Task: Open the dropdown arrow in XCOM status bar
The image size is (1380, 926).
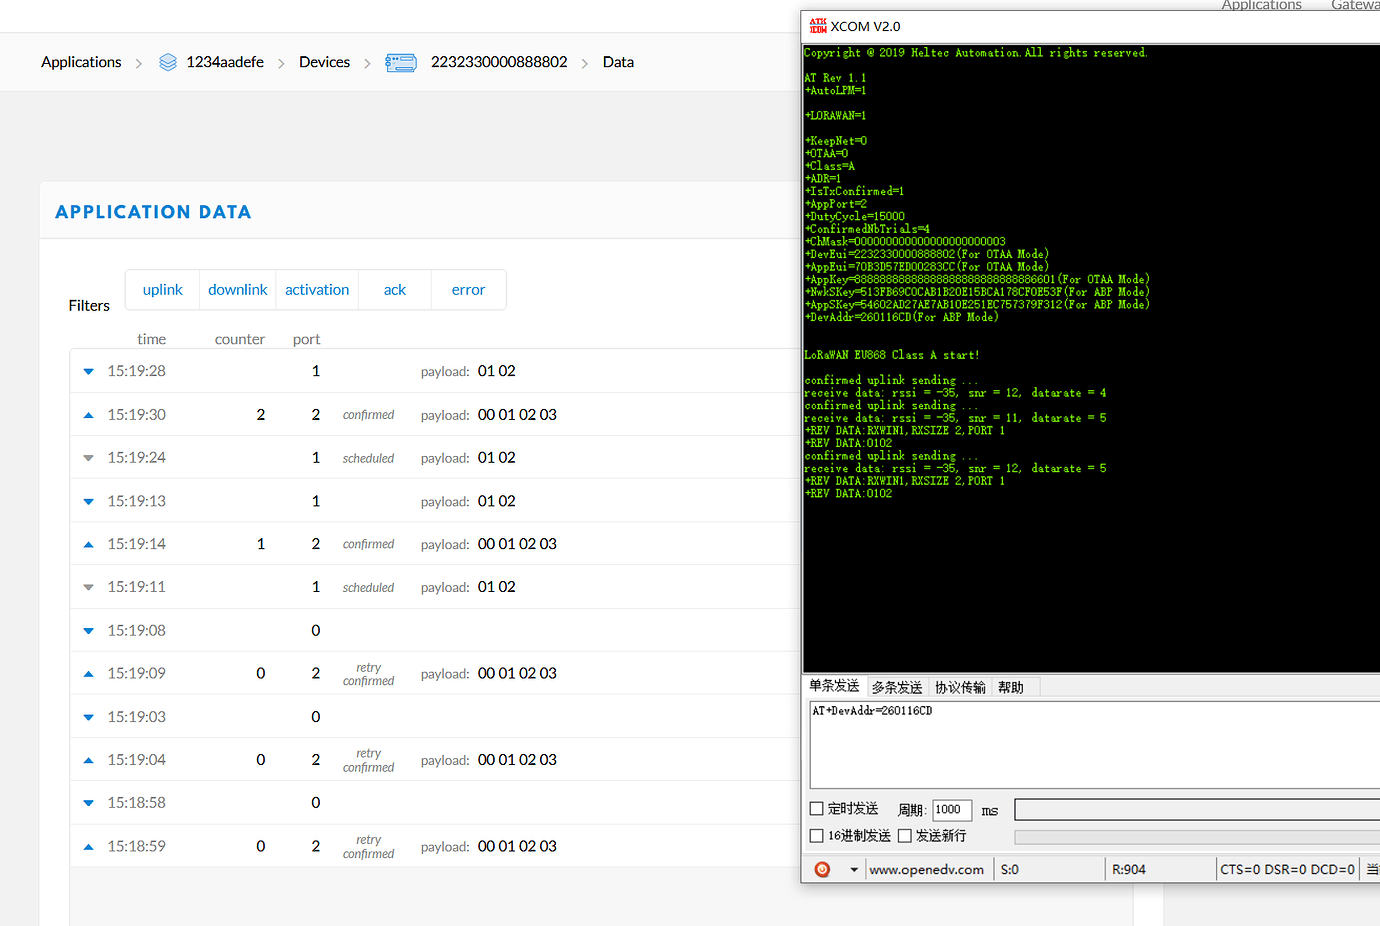Action: (x=853, y=870)
